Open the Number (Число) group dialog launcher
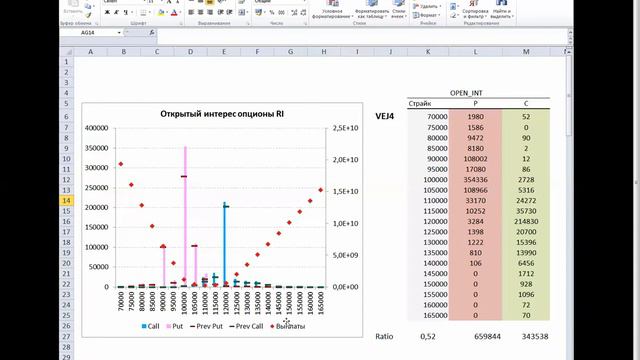 pos(306,24)
